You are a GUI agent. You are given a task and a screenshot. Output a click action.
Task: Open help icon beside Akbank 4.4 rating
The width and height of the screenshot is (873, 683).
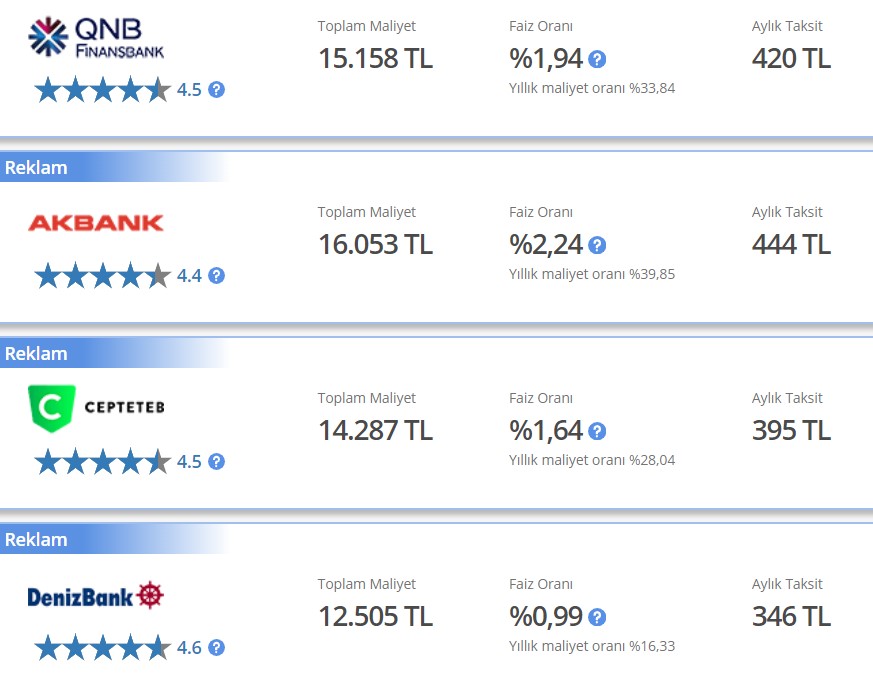(x=216, y=276)
